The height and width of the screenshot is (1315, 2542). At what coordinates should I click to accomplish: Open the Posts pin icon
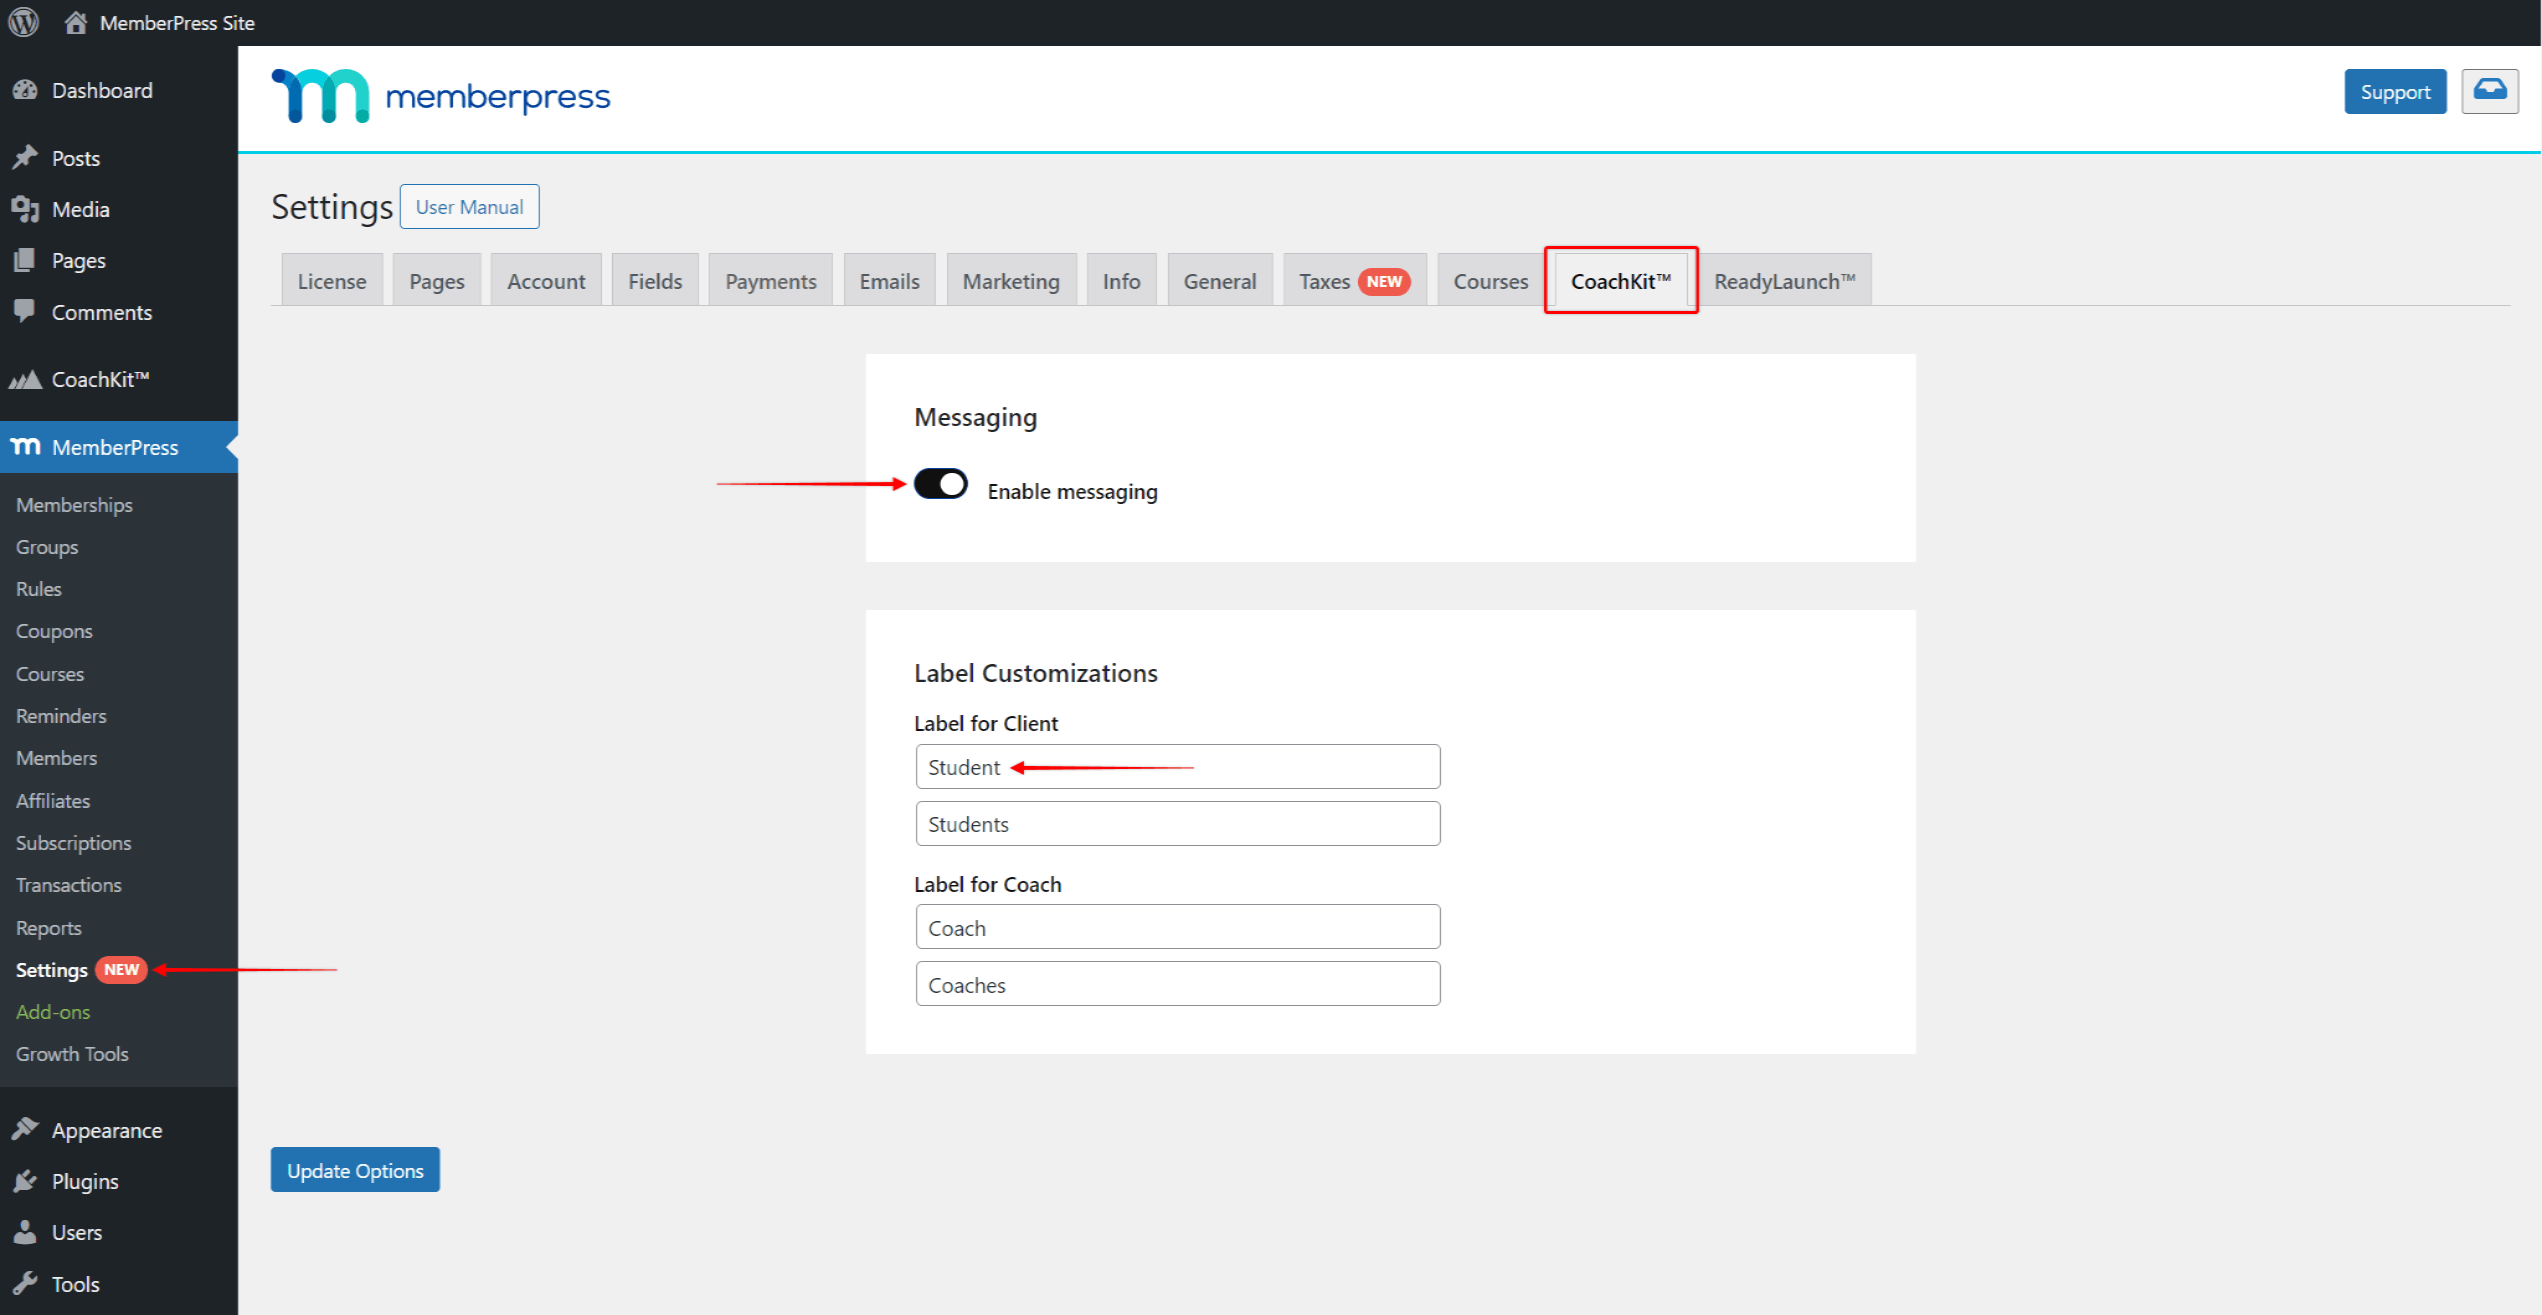(25, 158)
